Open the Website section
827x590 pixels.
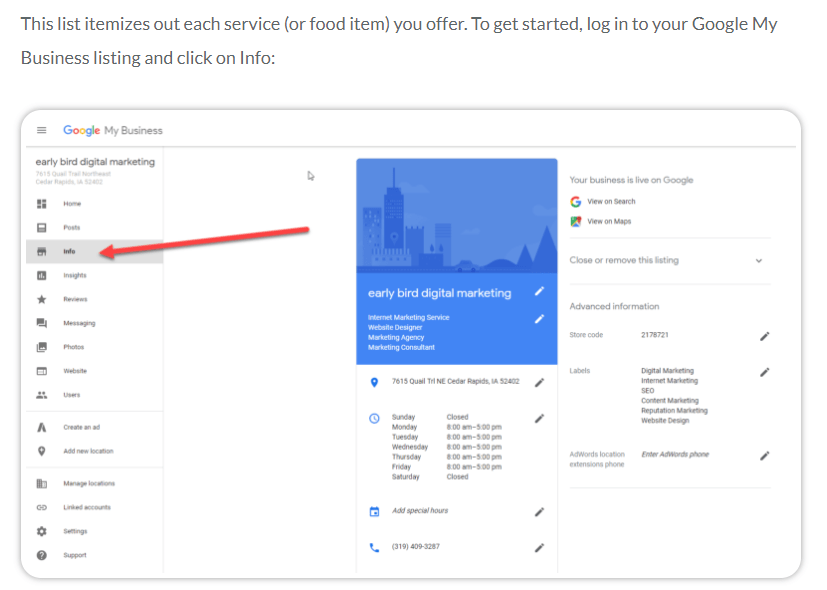41,370
